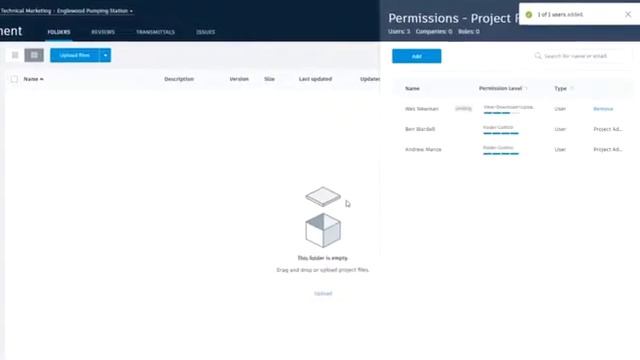Screen dimensions: 640x360
Task: Click the Add button in Permissions
Action: 417,56
